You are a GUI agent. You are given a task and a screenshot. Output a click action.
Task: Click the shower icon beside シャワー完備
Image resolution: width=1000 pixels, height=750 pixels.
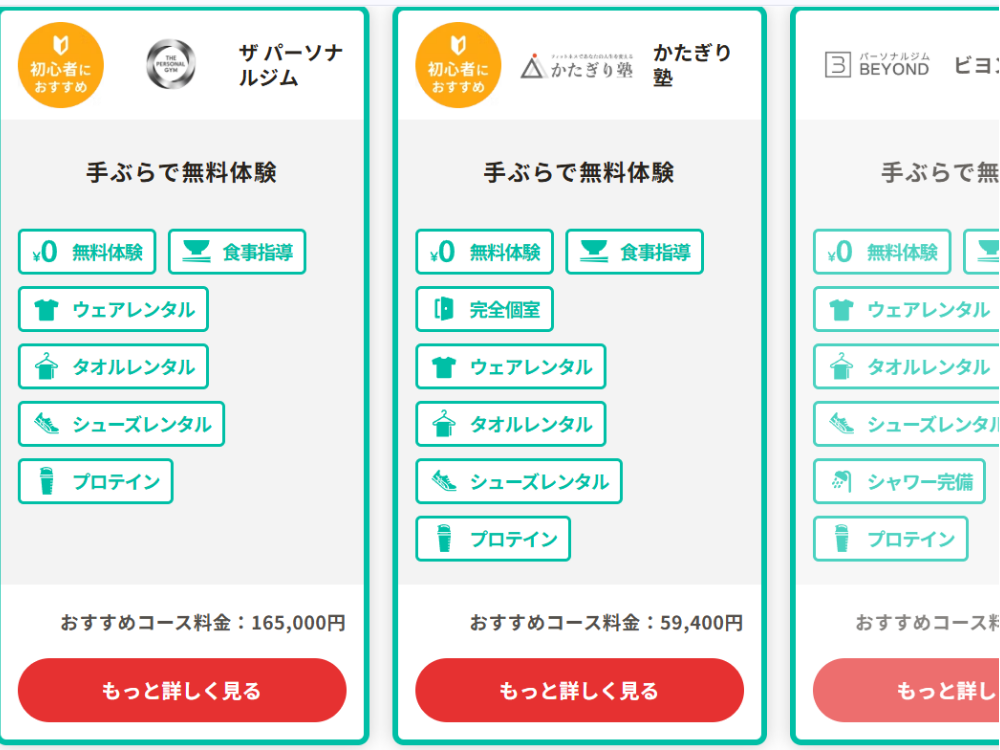point(841,482)
